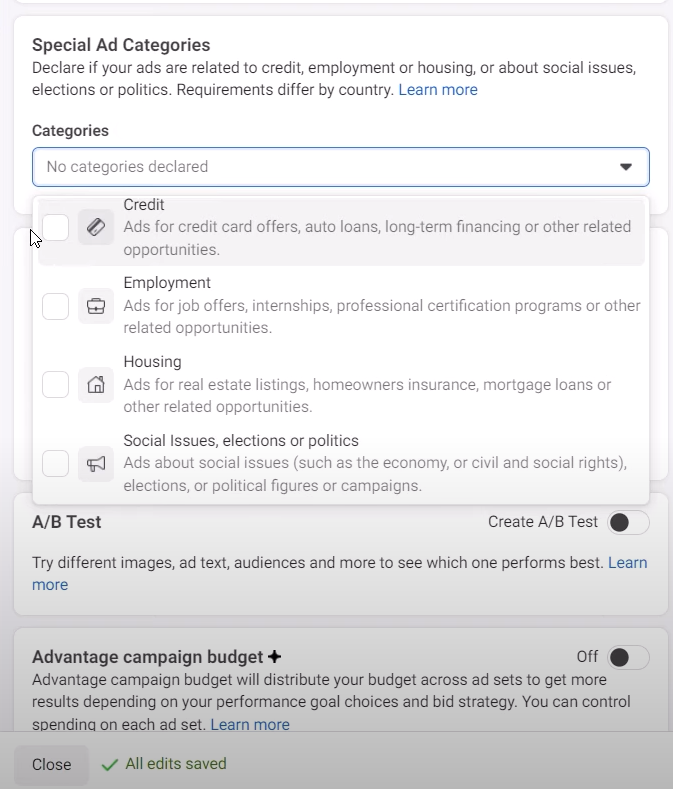Enable the Create A/B Test toggle

[x=629, y=522]
